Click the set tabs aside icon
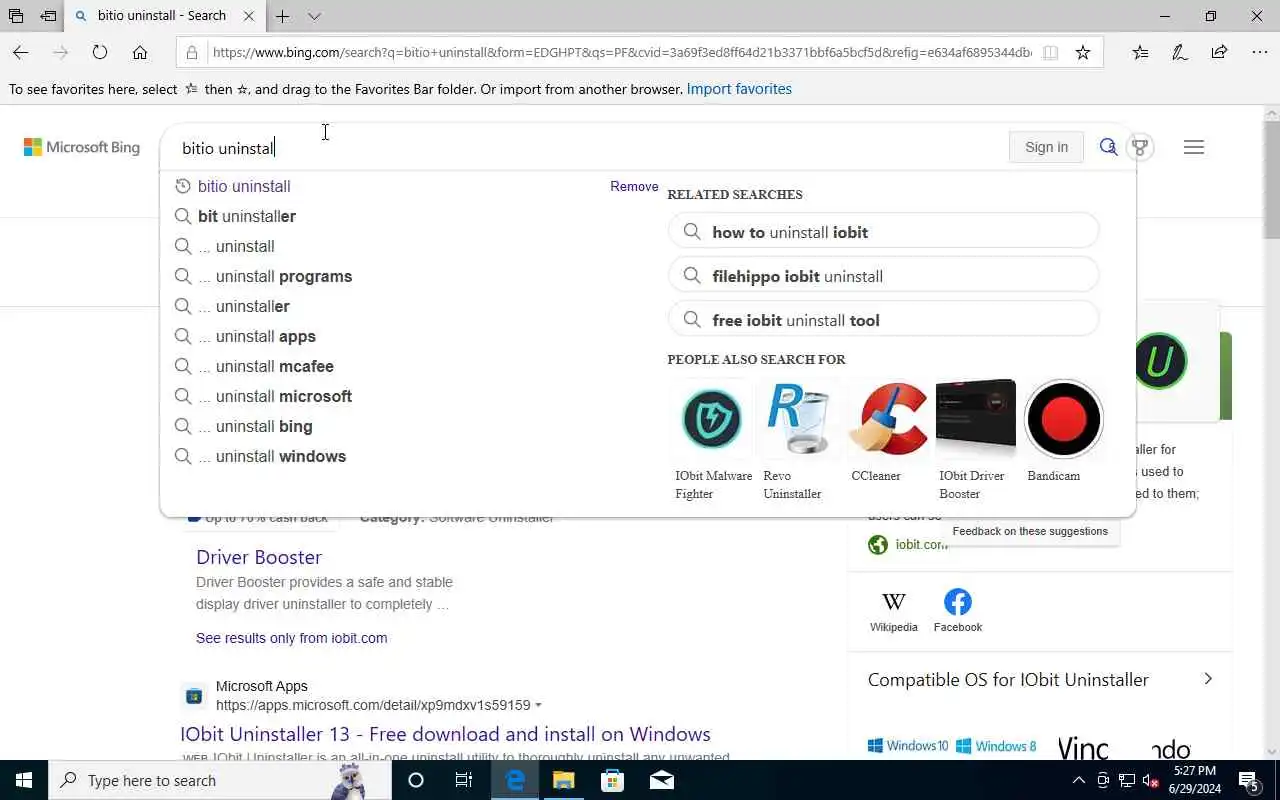Image resolution: width=1280 pixels, height=800 pixels. point(48,16)
